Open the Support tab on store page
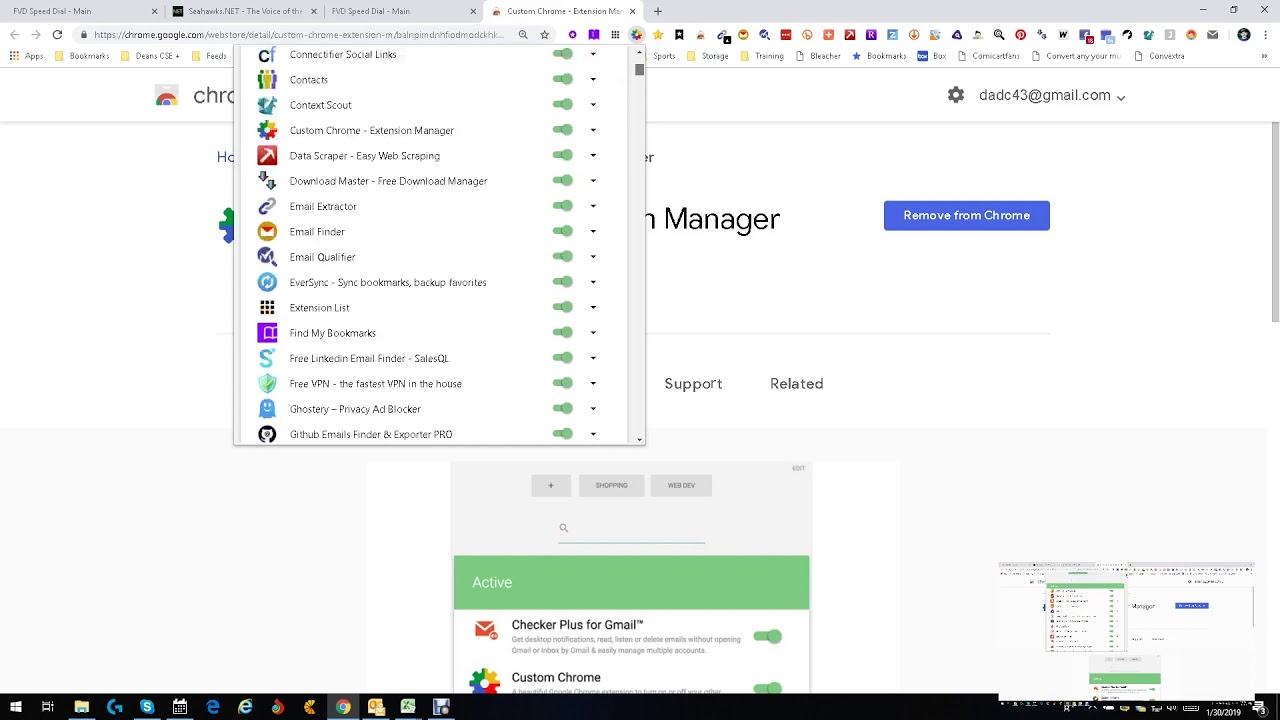 tap(693, 384)
